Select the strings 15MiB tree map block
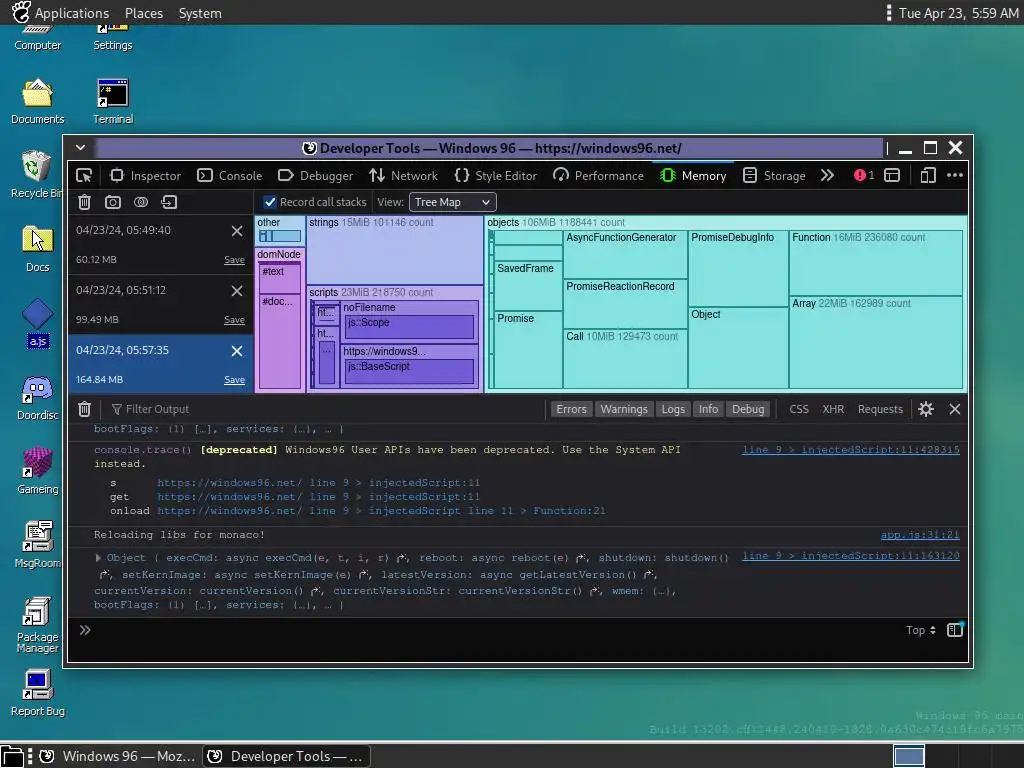The width and height of the screenshot is (1024, 768). click(x=395, y=250)
